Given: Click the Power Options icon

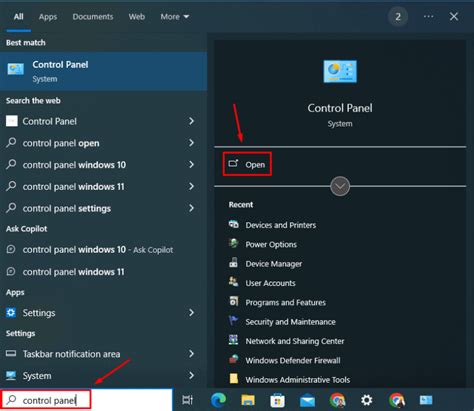Looking at the screenshot, I should pyautogui.click(x=234, y=244).
